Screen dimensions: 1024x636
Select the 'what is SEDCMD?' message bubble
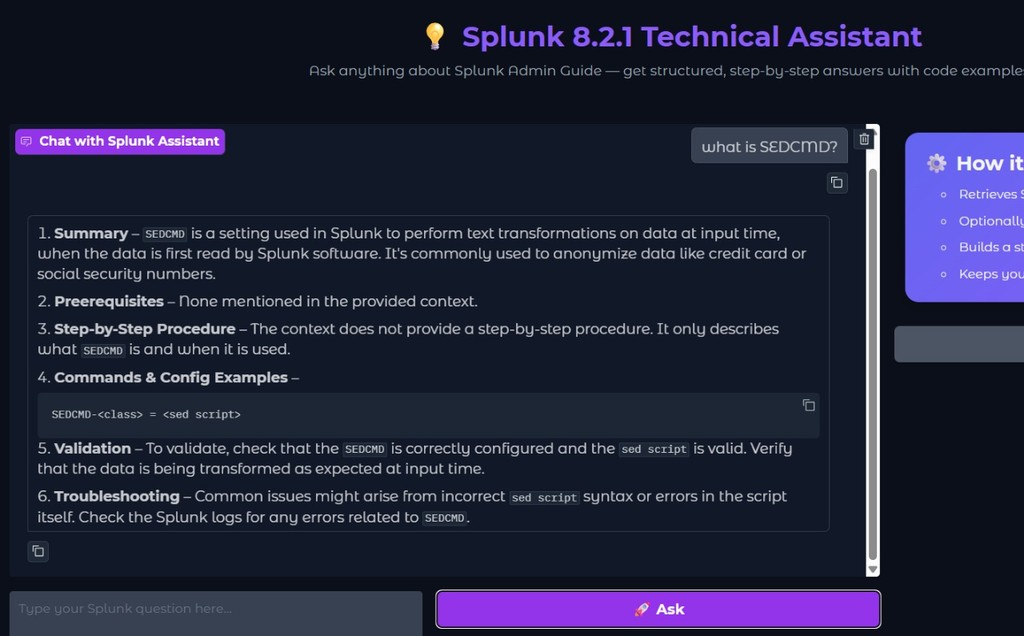click(x=769, y=147)
